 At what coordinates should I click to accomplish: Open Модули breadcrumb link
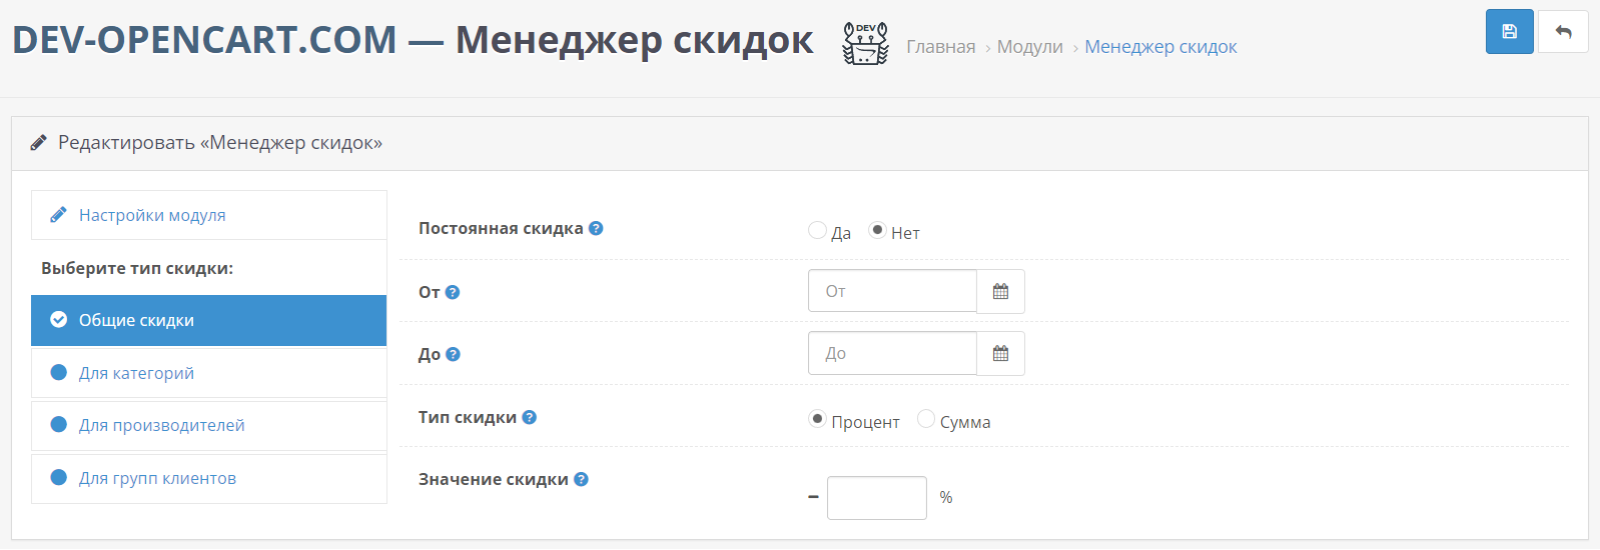[1030, 47]
